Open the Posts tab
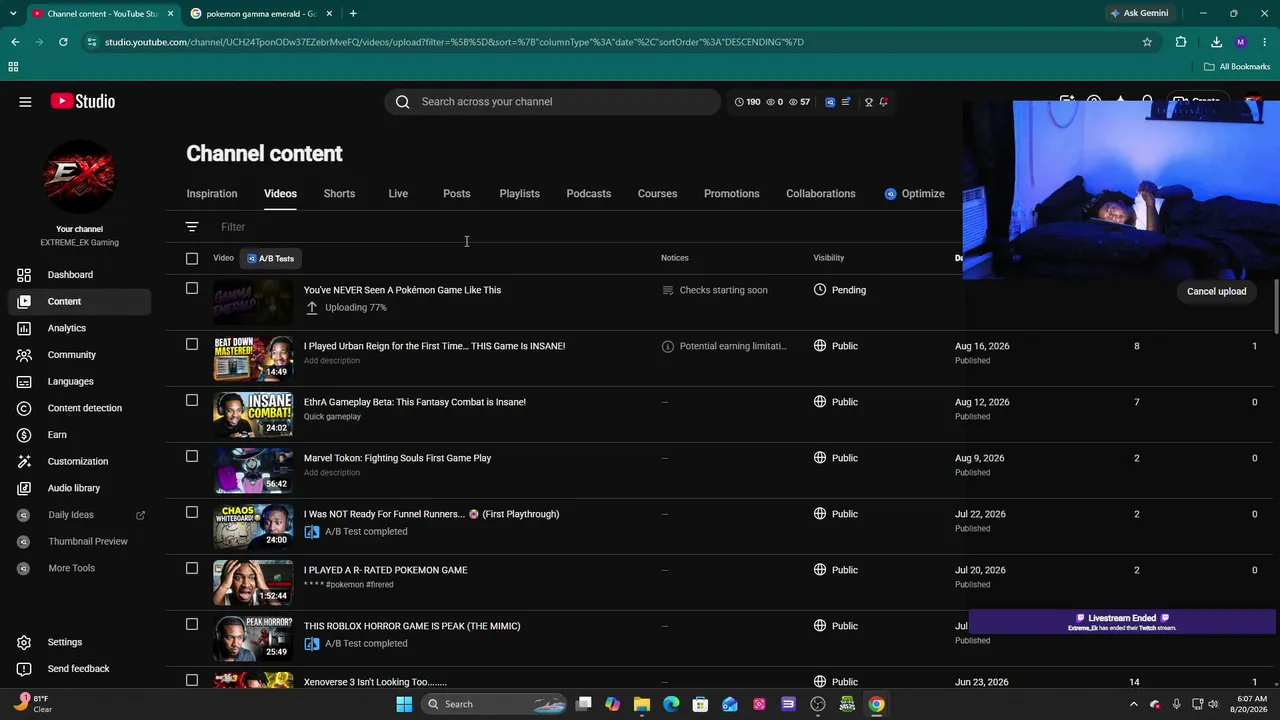1280x720 pixels. click(x=456, y=194)
